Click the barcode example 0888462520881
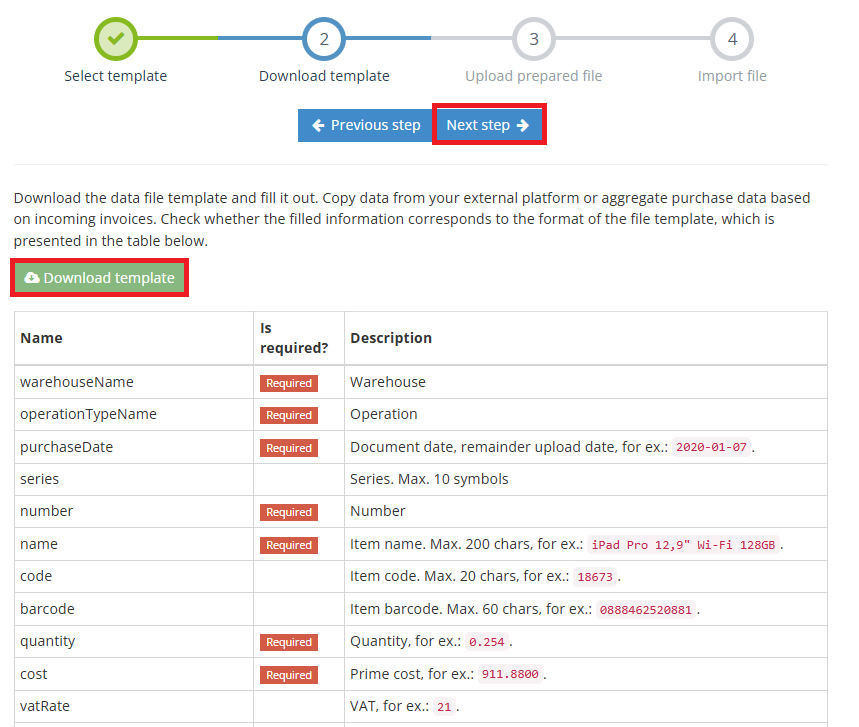Image resolution: width=859 pixels, height=727 pixels. click(x=647, y=610)
